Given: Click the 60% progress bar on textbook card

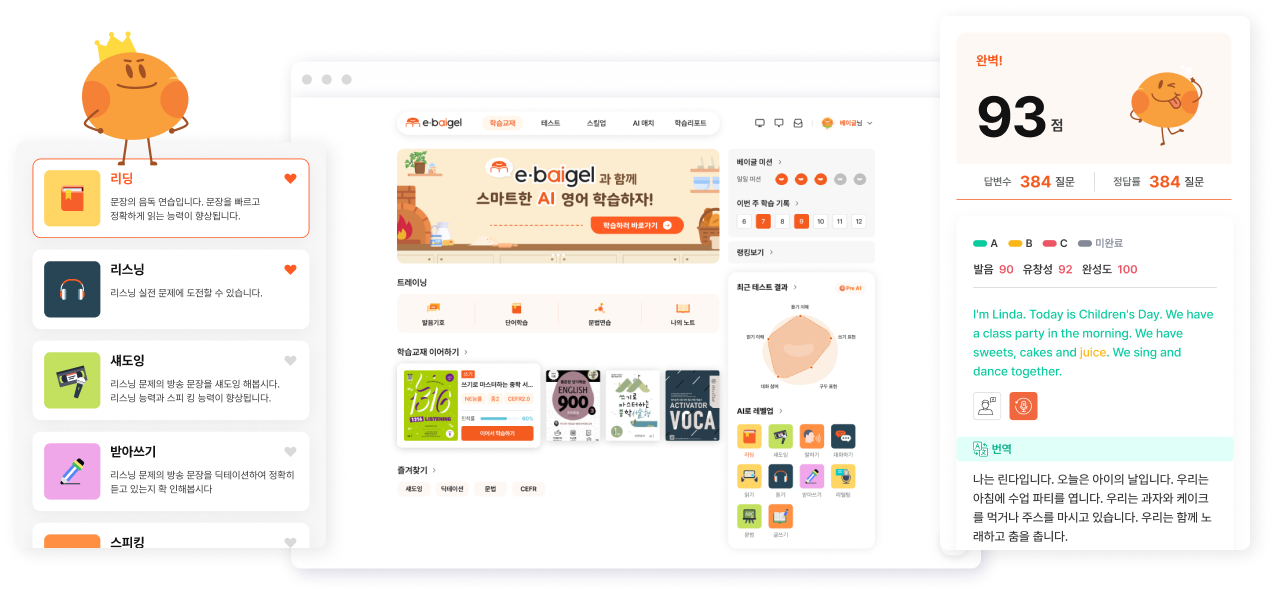Looking at the screenshot, I should (498, 418).
